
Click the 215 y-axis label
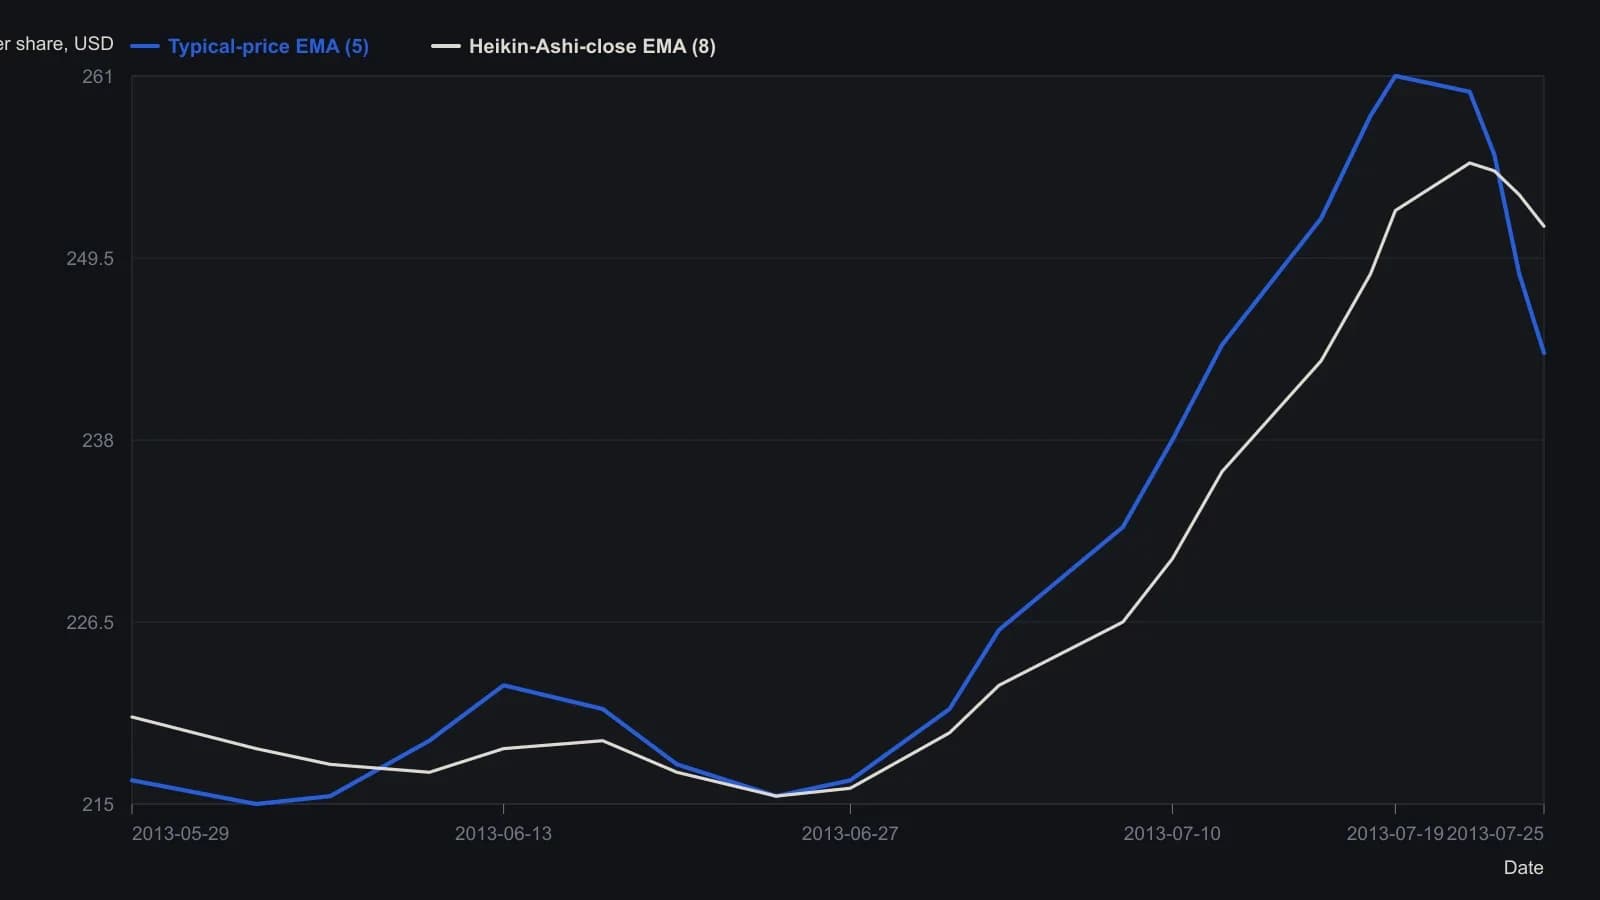(98, 805)
